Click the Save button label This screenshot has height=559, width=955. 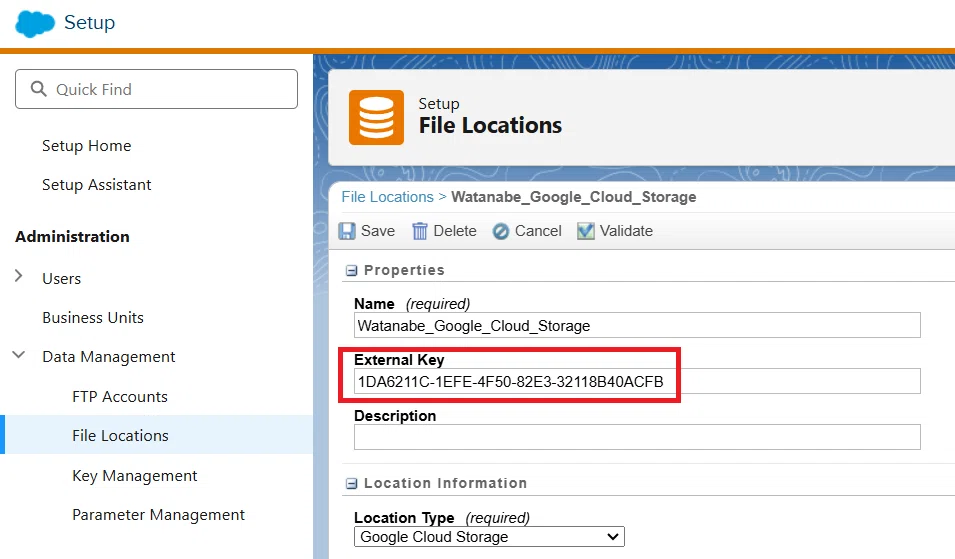[x=378, y=231]
